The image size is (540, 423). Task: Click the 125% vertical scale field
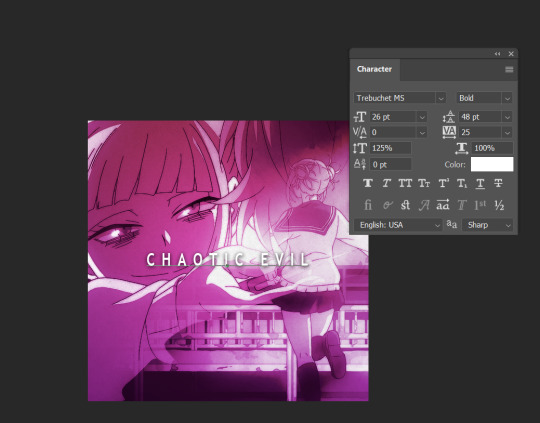pos(391,148)
